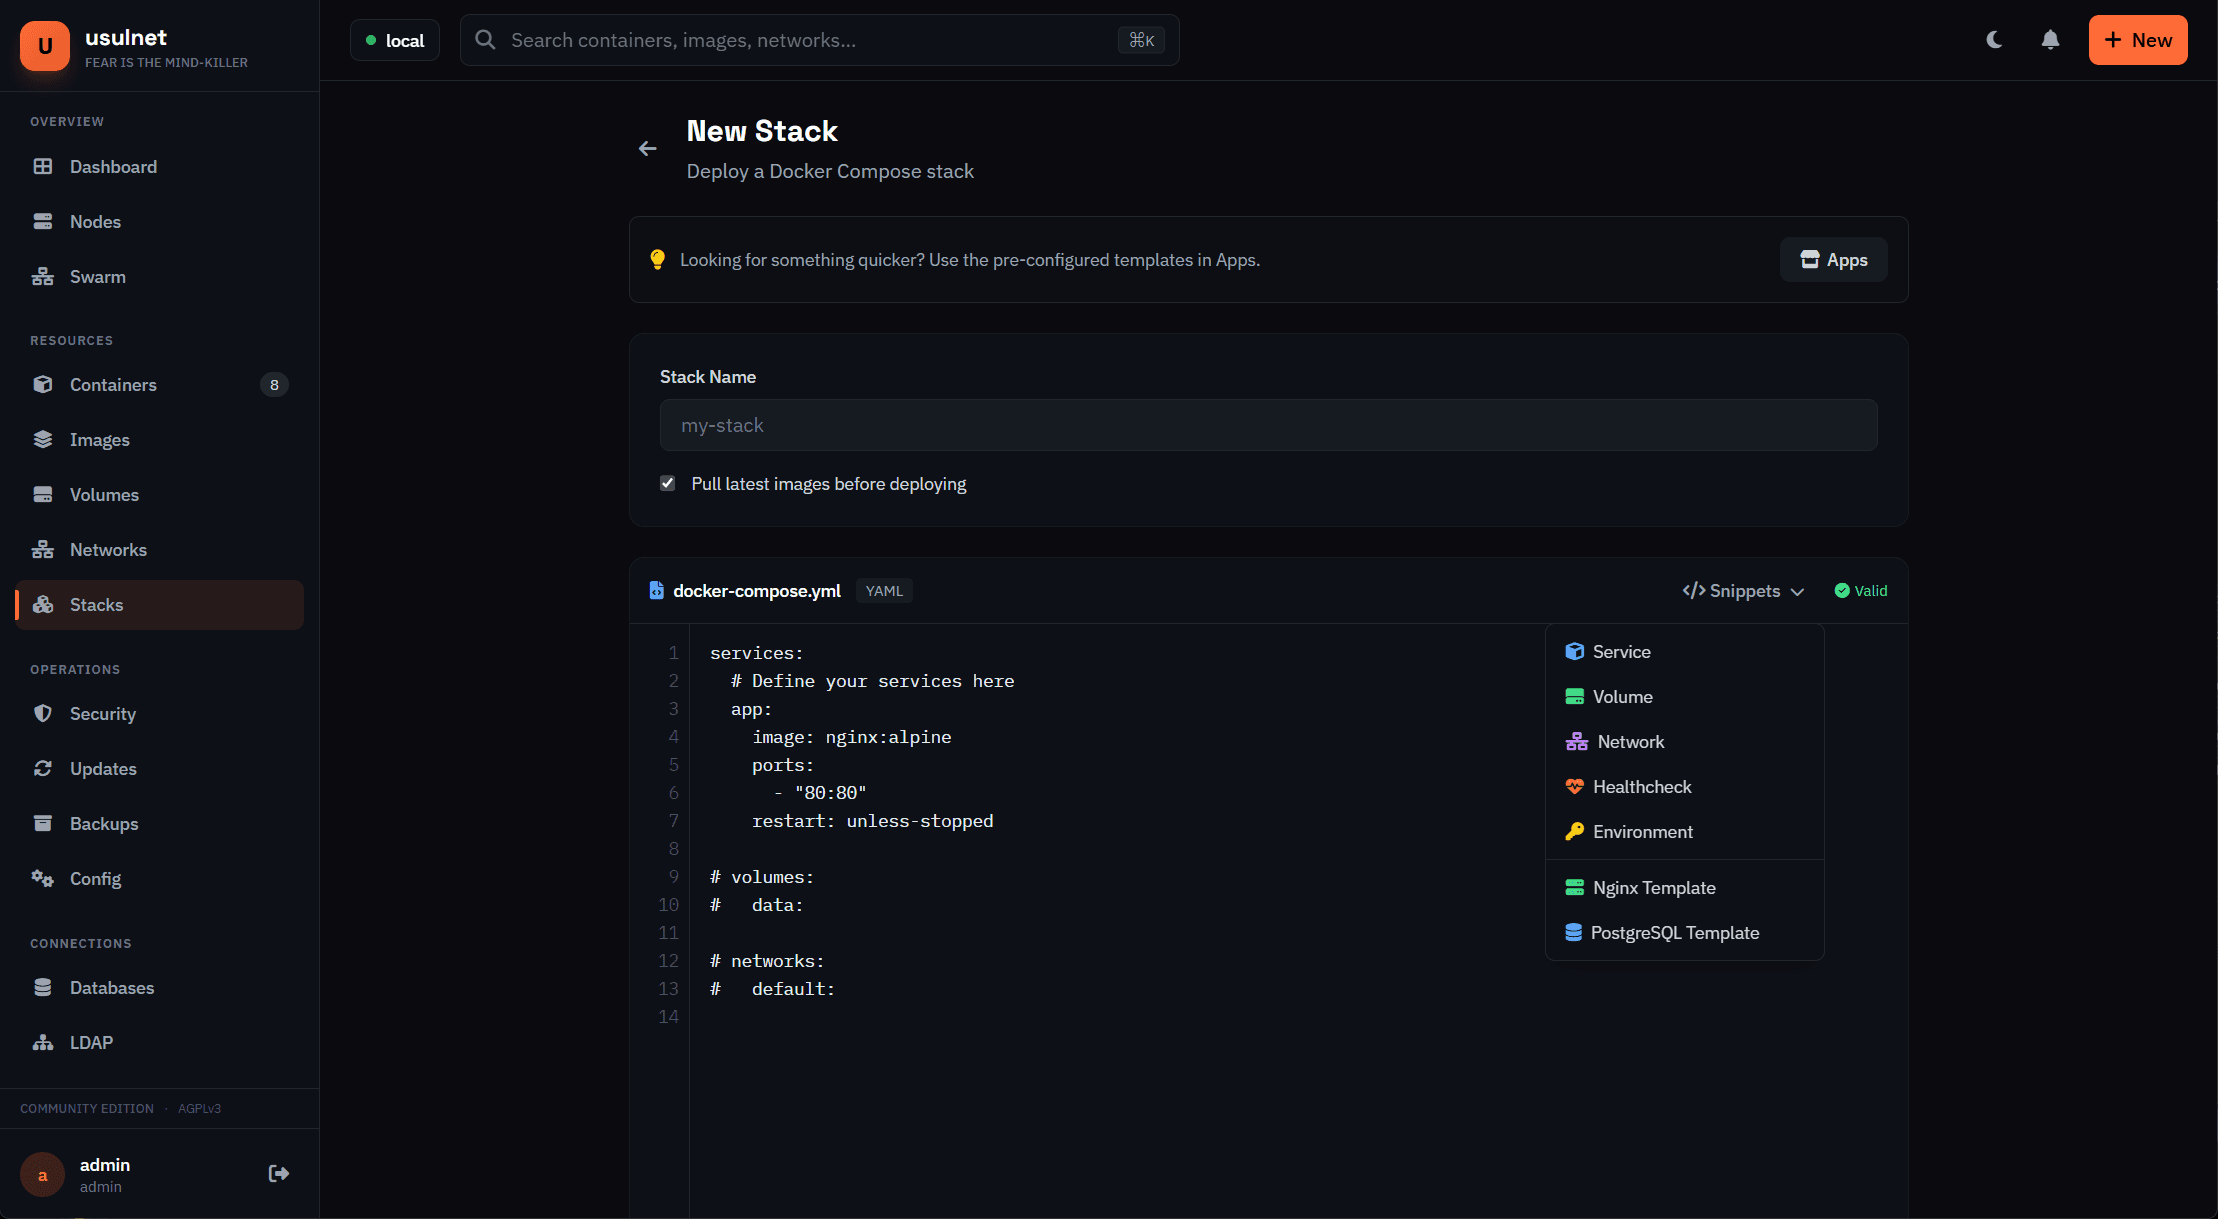Toggle dark mode with the moon icon

coord(1993,40)
